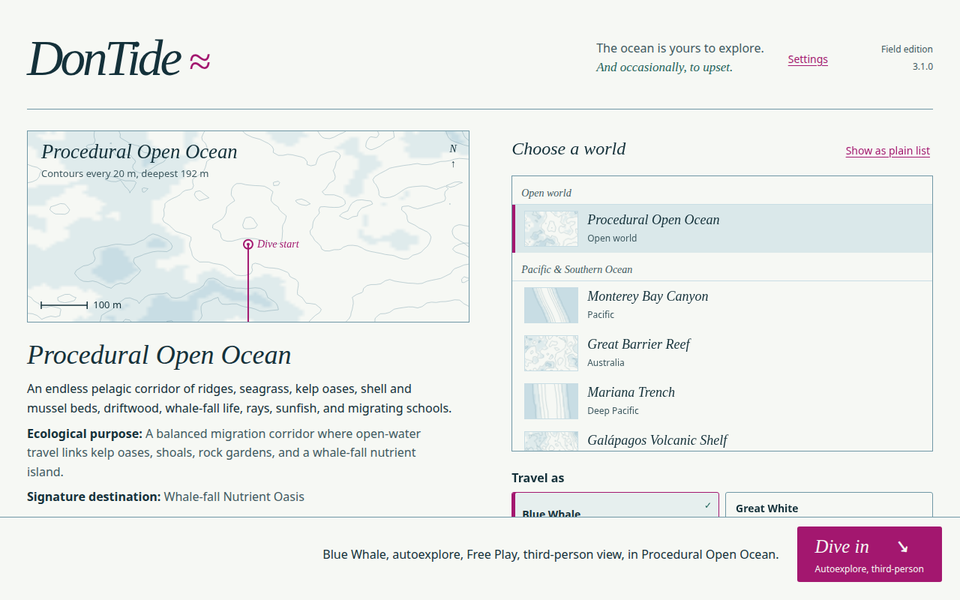
Task: Click the wave symbol beside DonTide logo
Action: point(200,61)
